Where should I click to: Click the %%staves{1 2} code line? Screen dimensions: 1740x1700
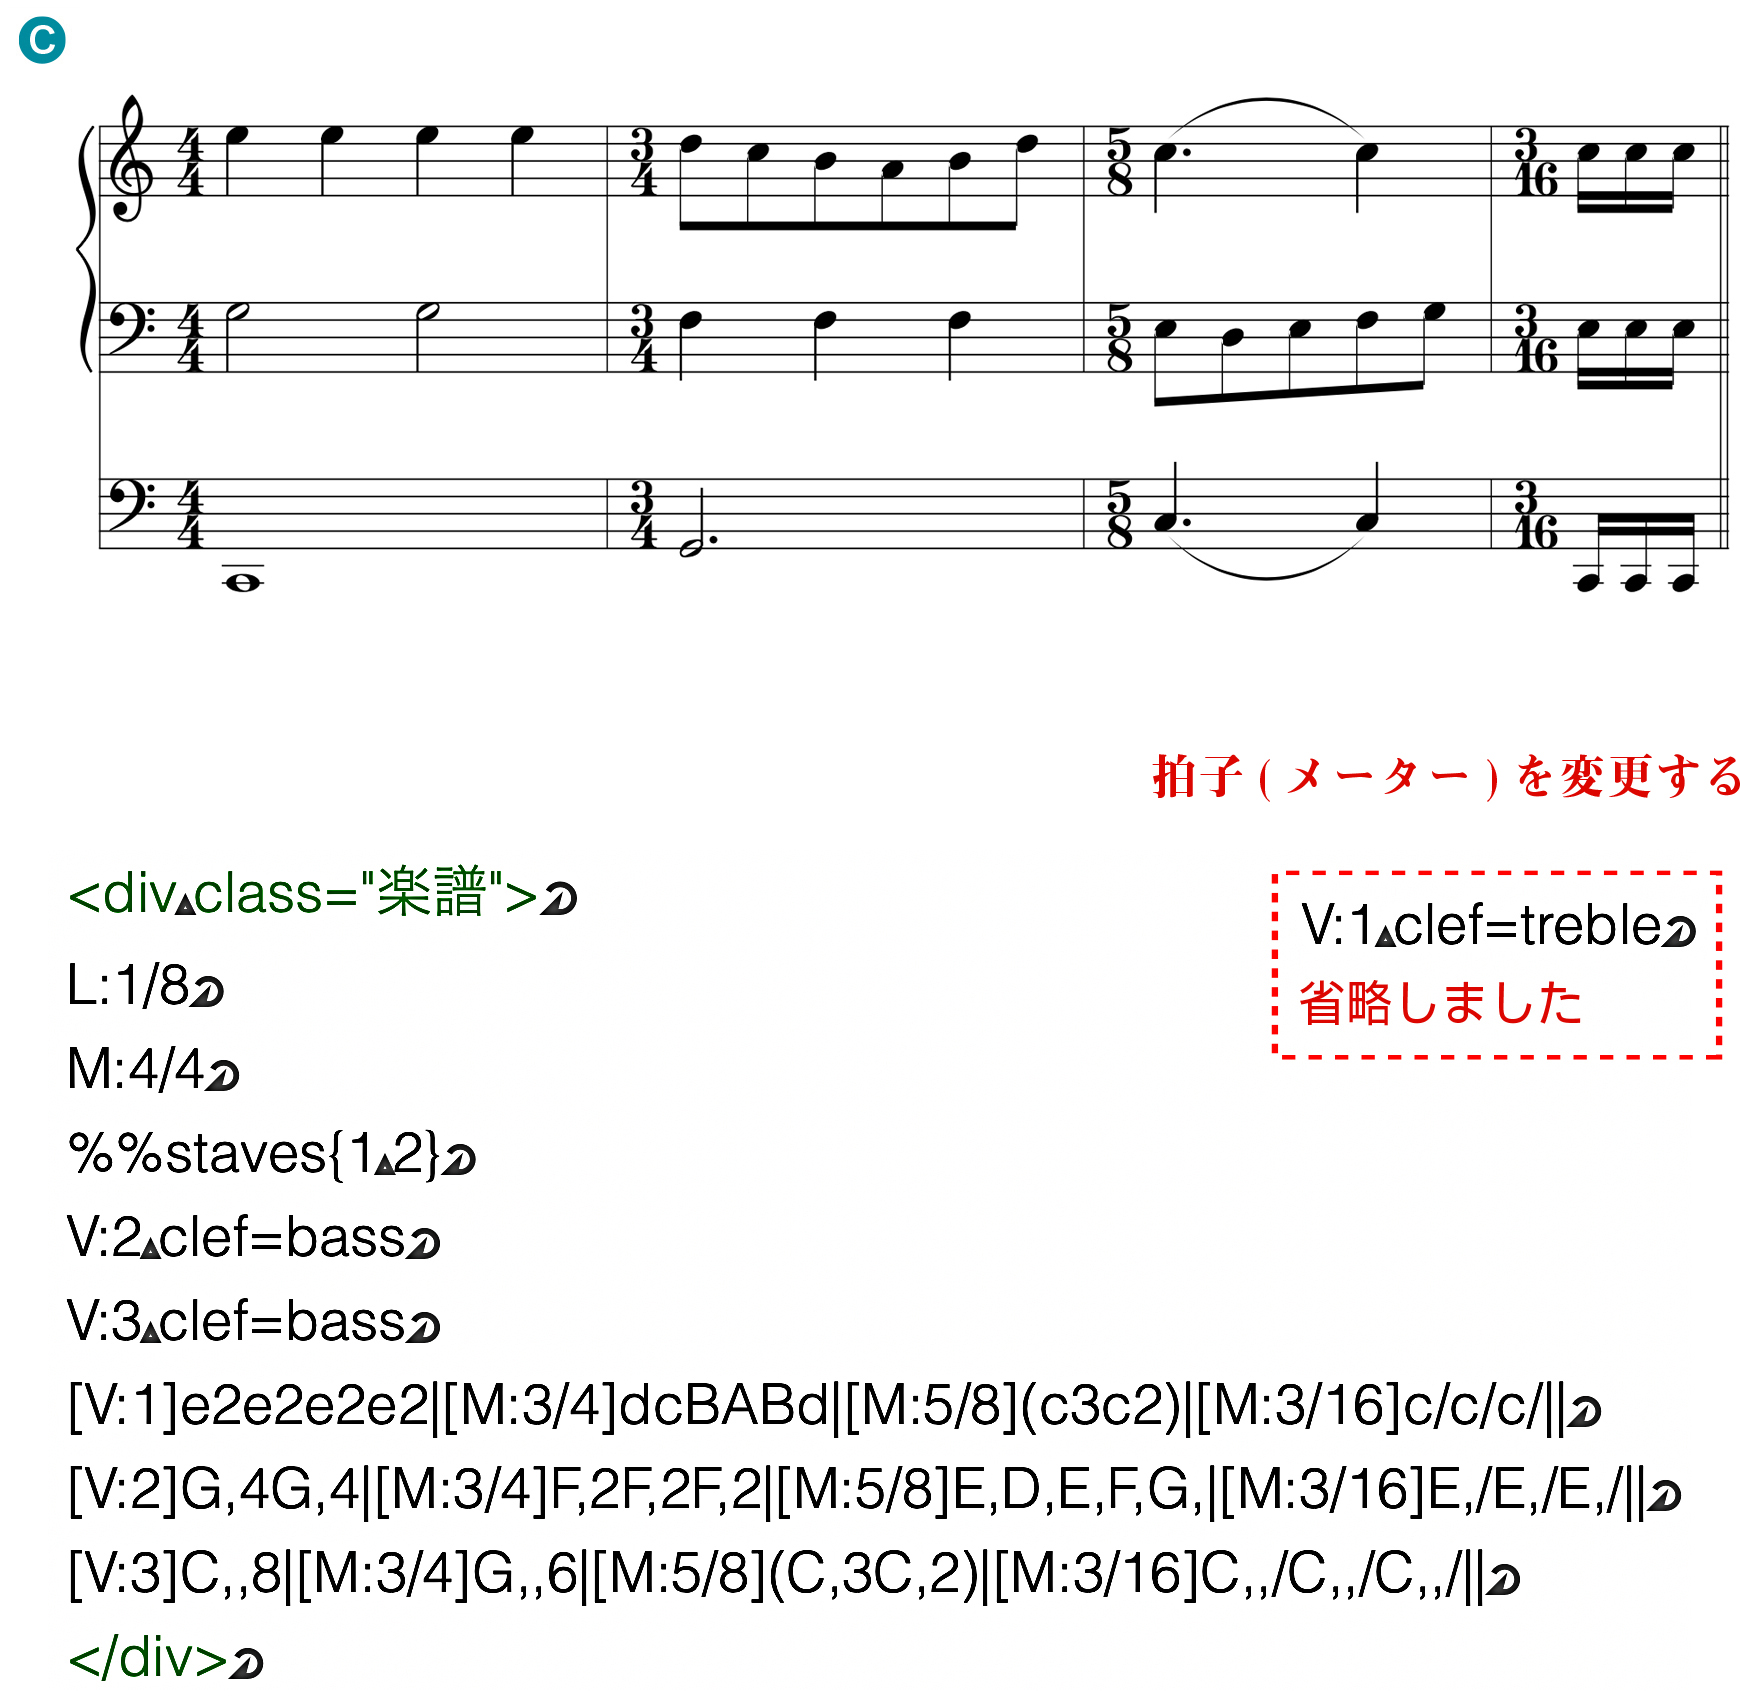click(271, 1153)
